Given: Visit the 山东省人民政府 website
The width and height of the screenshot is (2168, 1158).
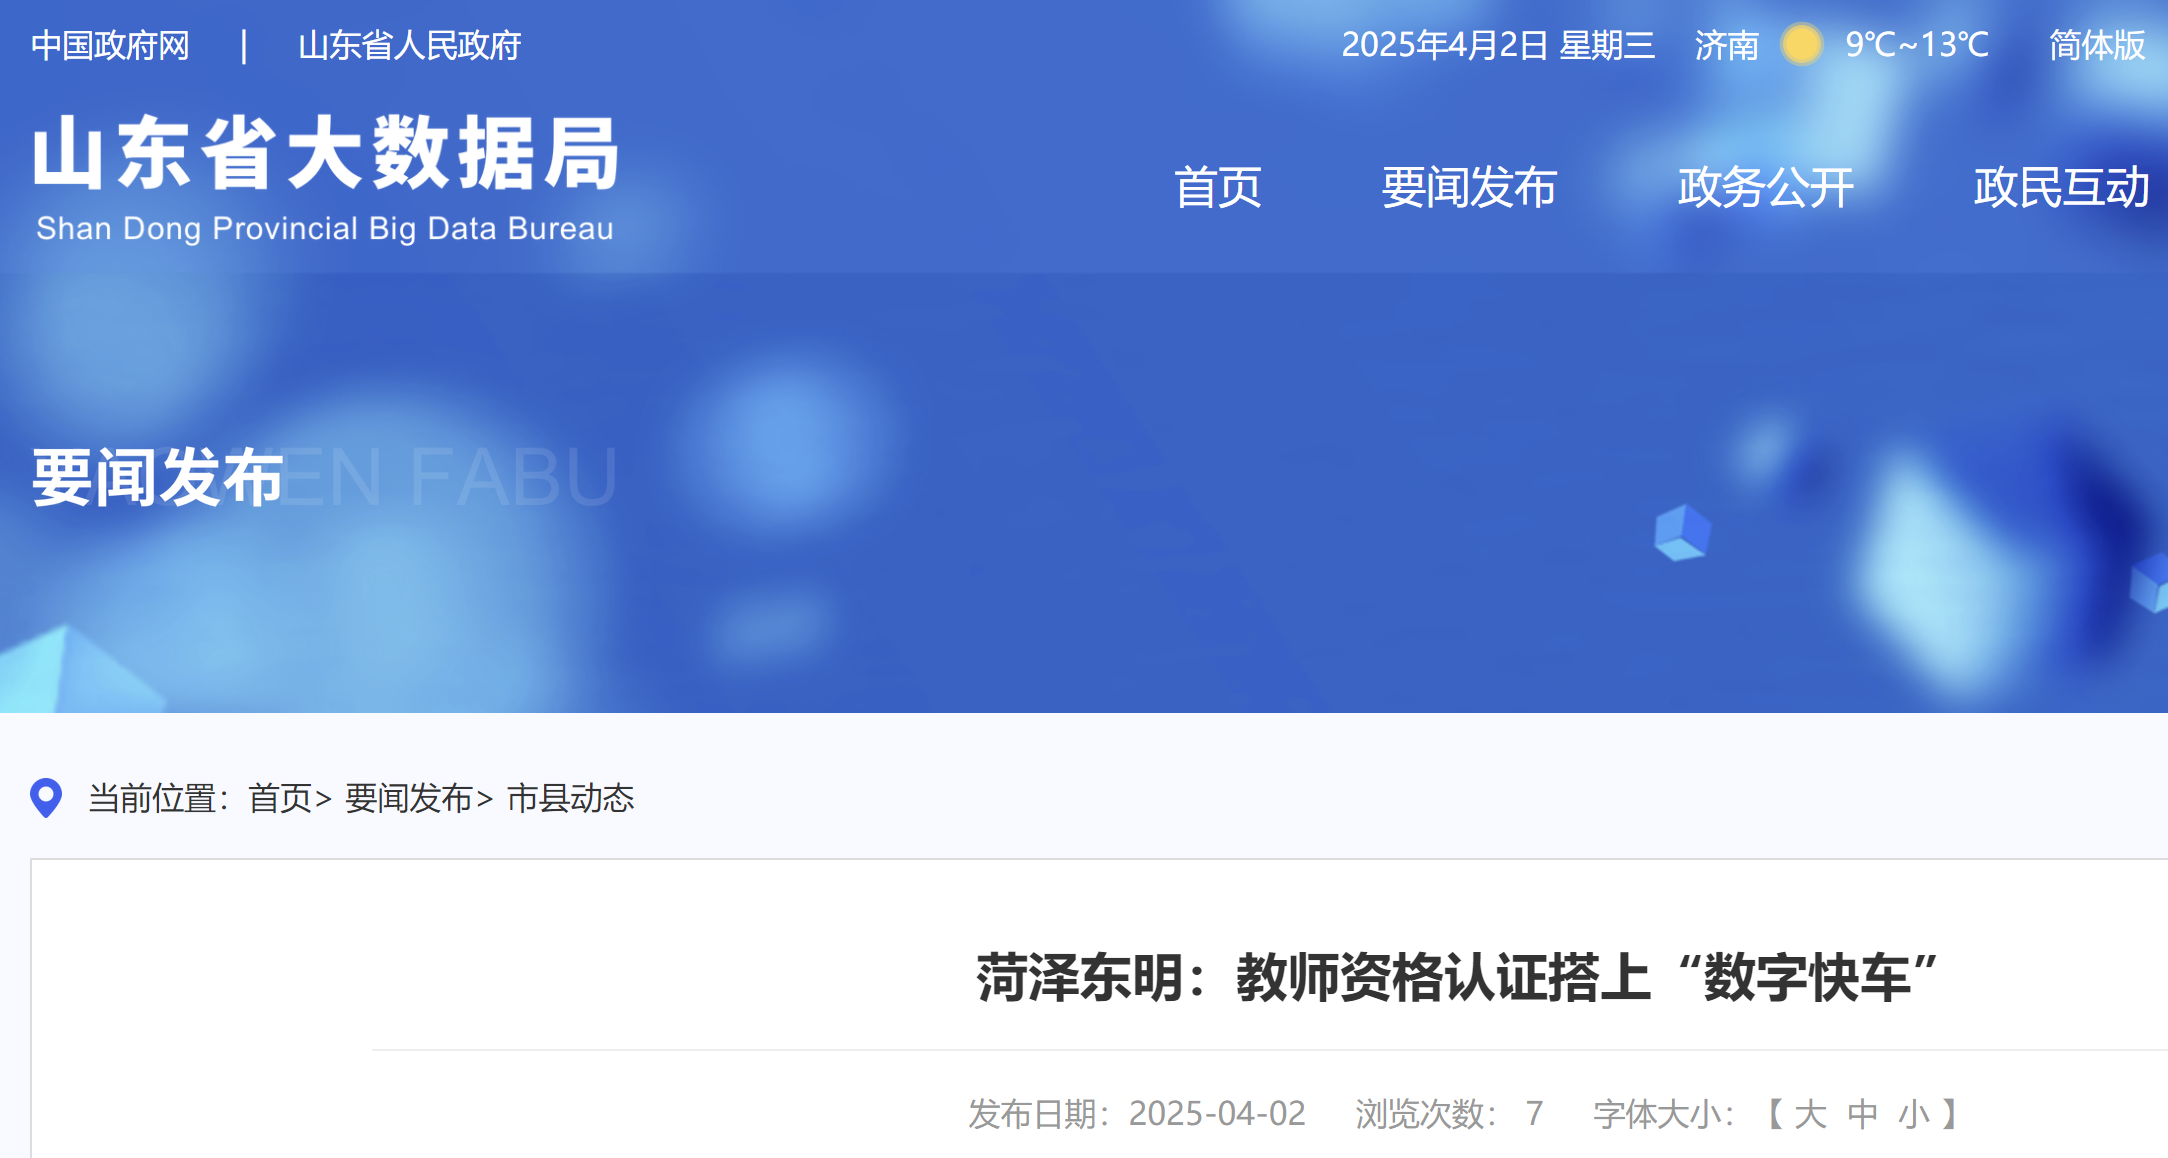Looking at the screenshot, I should [x=412, y=45].
